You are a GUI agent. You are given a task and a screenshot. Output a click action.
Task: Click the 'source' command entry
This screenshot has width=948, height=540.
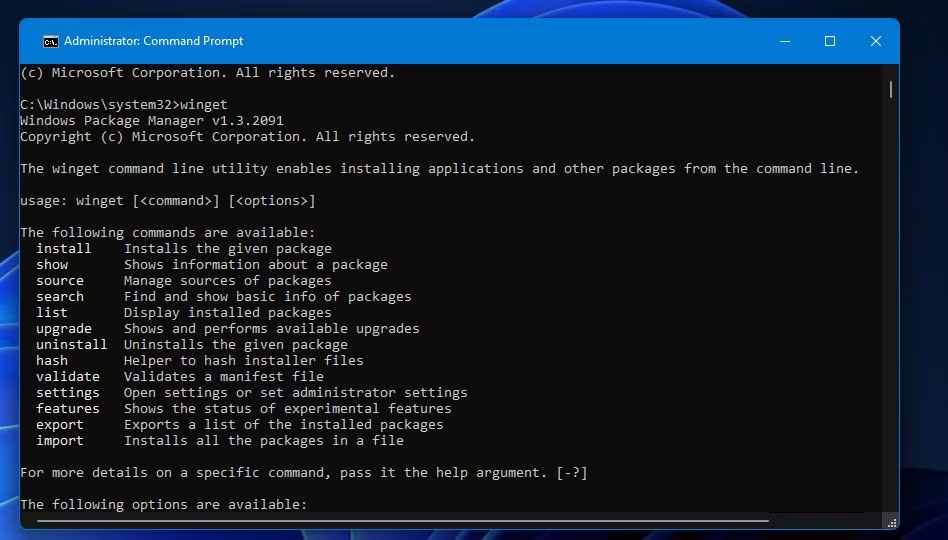click(60, 281)
